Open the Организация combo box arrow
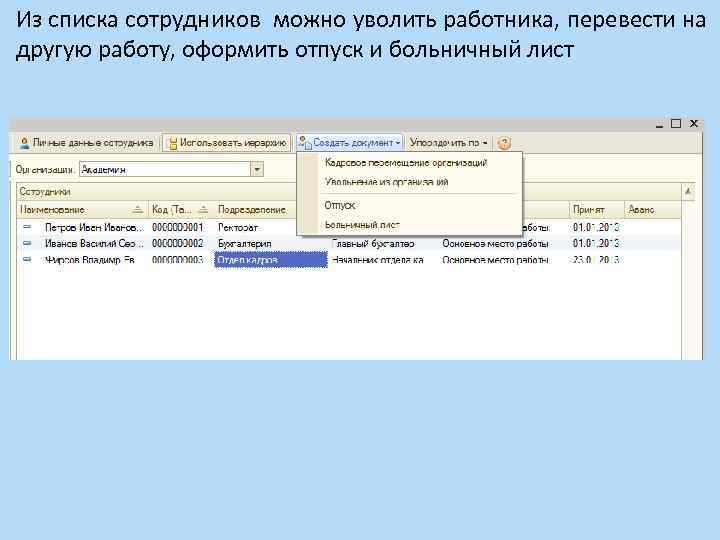This screenshot has height=540, width=720. (x=257, y=169)
